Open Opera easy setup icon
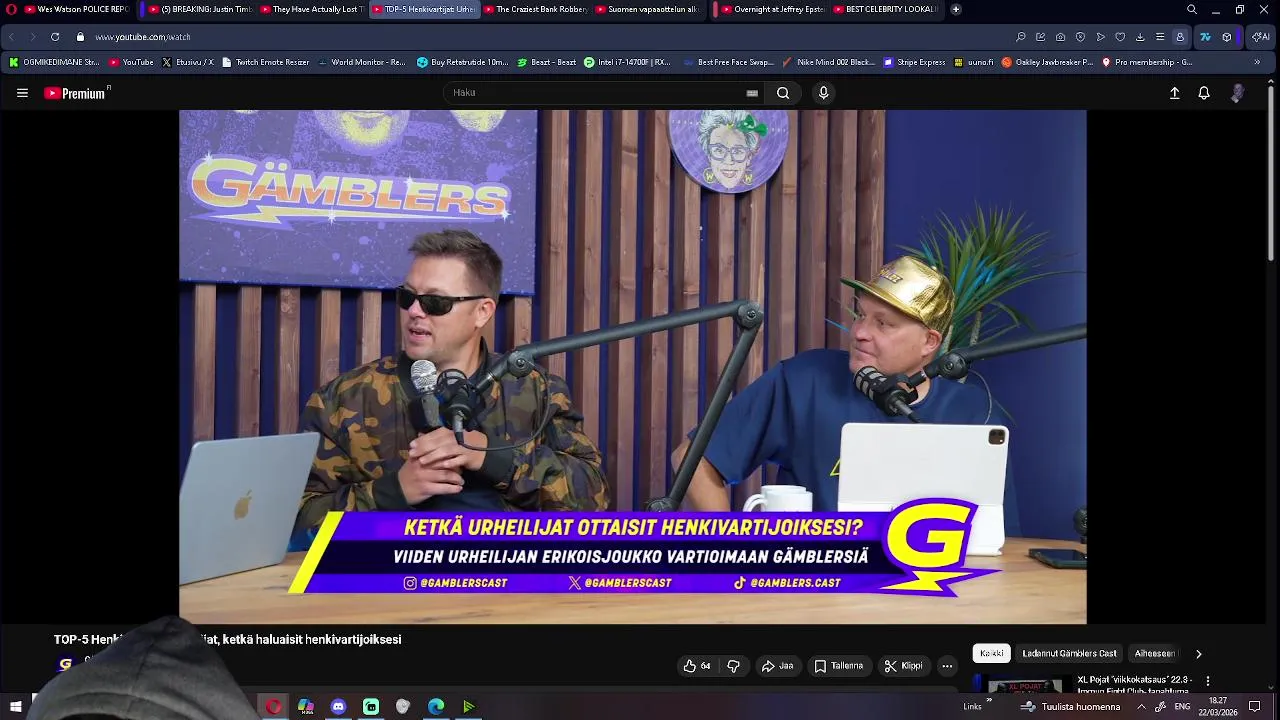The width and height of the screenshot is (1280, 720). (1160, 37)
